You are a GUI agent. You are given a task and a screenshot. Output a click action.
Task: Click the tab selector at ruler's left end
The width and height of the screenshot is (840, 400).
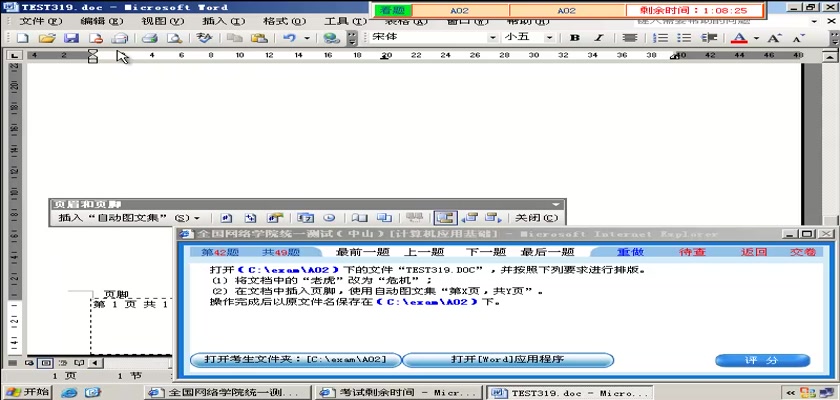click(x=13, y=55)
